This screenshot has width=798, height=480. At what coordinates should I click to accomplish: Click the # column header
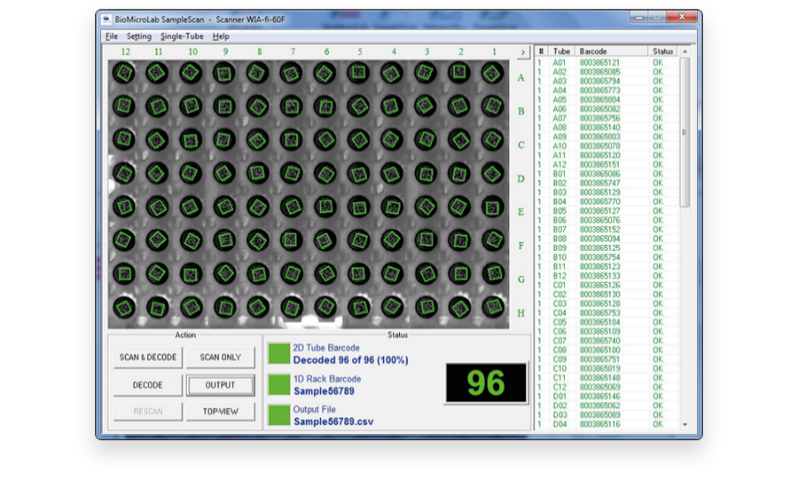[541, 51]
